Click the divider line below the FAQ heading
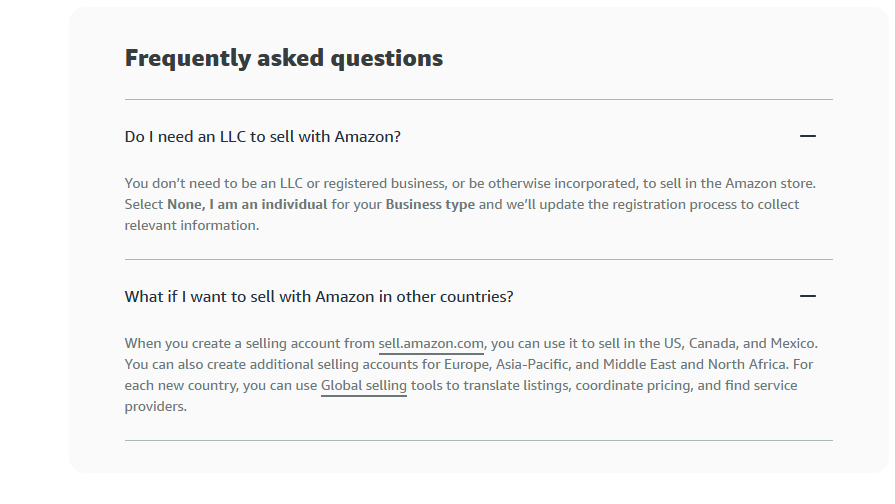Viewport: 895px width, 504px height. [478, 99]
